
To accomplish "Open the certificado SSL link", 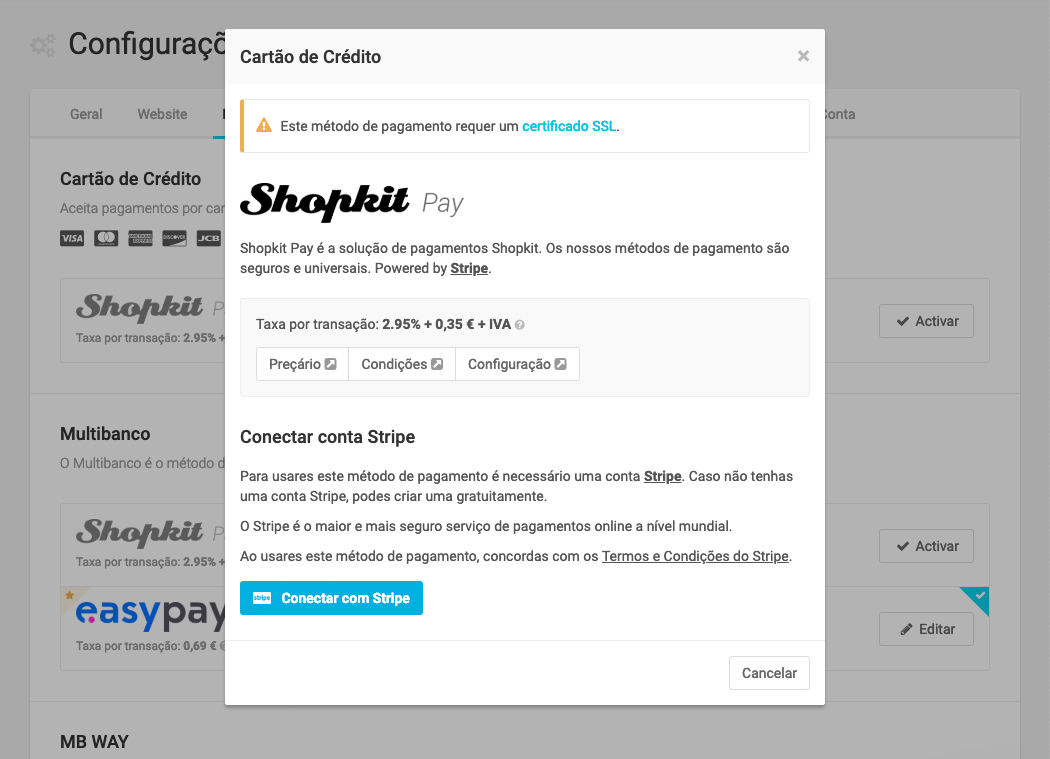I will coord(569,126).
